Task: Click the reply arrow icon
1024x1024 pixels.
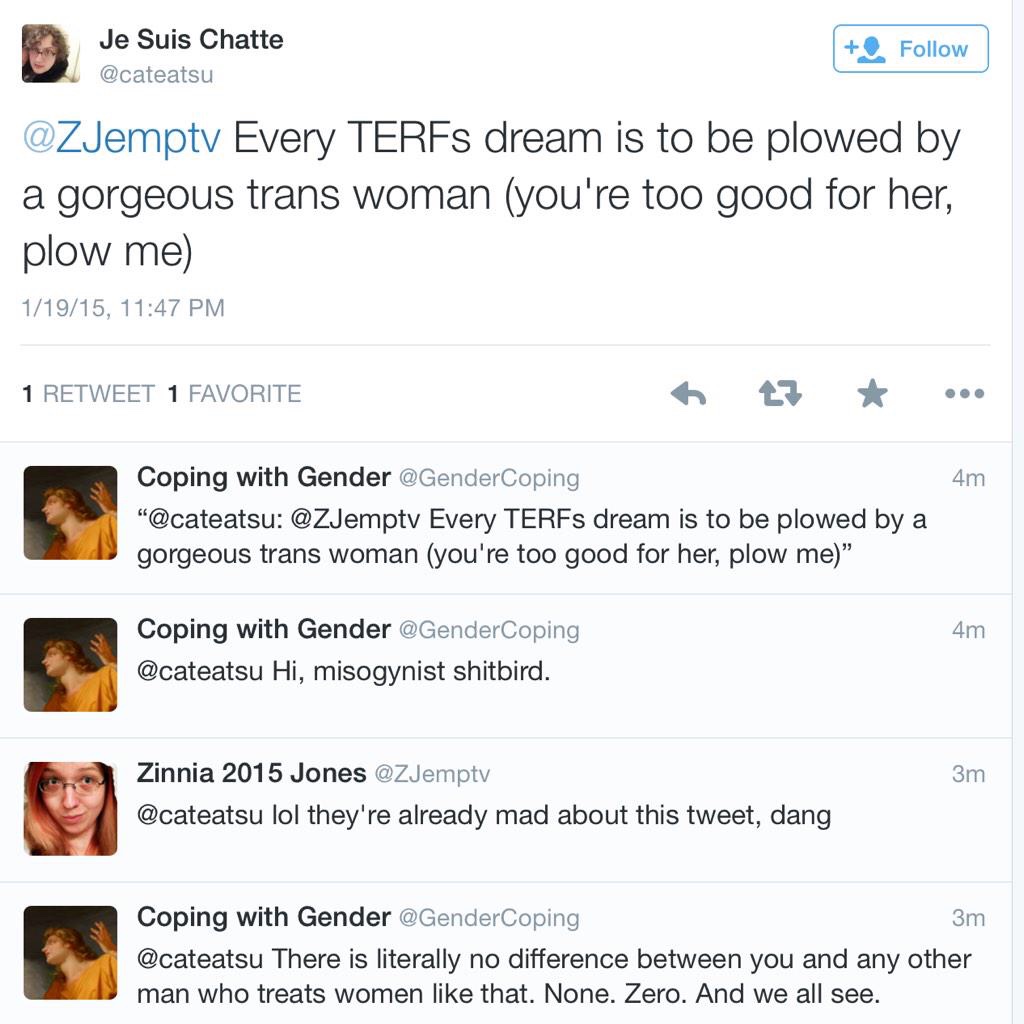Action: point(688,394)
